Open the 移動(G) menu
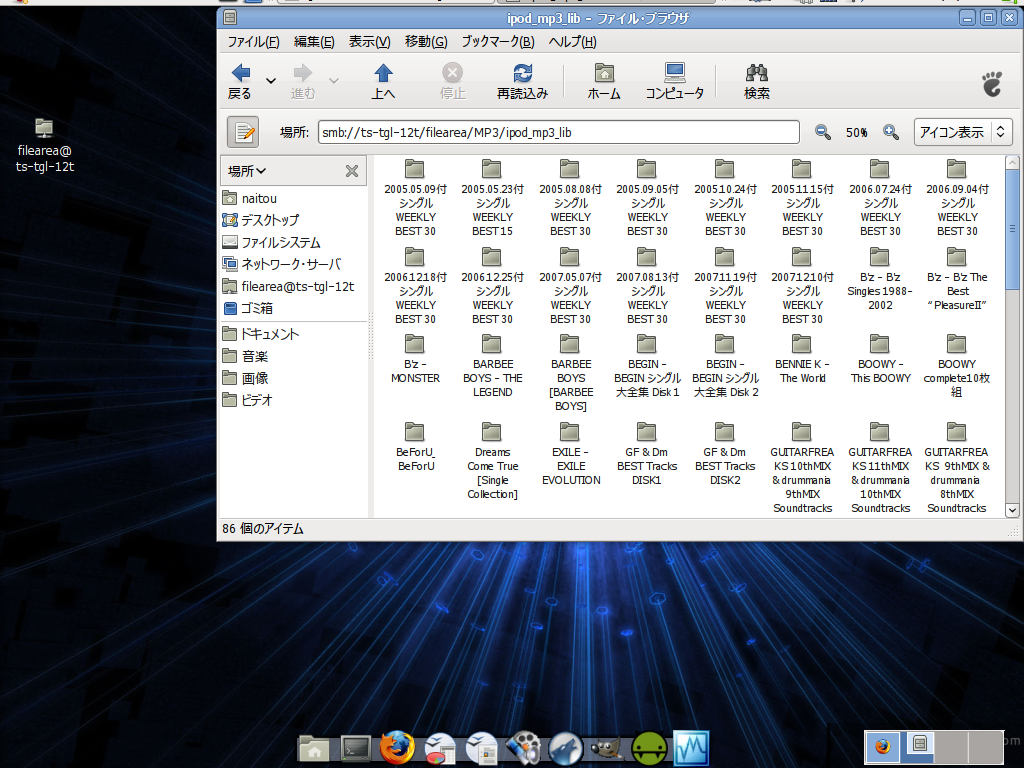This screenshot has width=1024, height=768. point(426,42)
